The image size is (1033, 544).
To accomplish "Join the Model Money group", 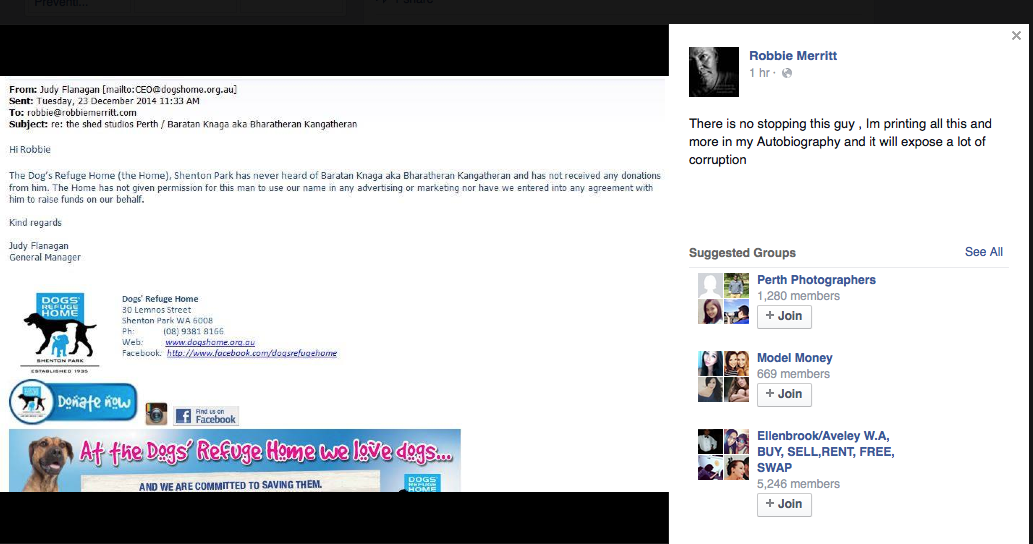I will click(783, 394).
